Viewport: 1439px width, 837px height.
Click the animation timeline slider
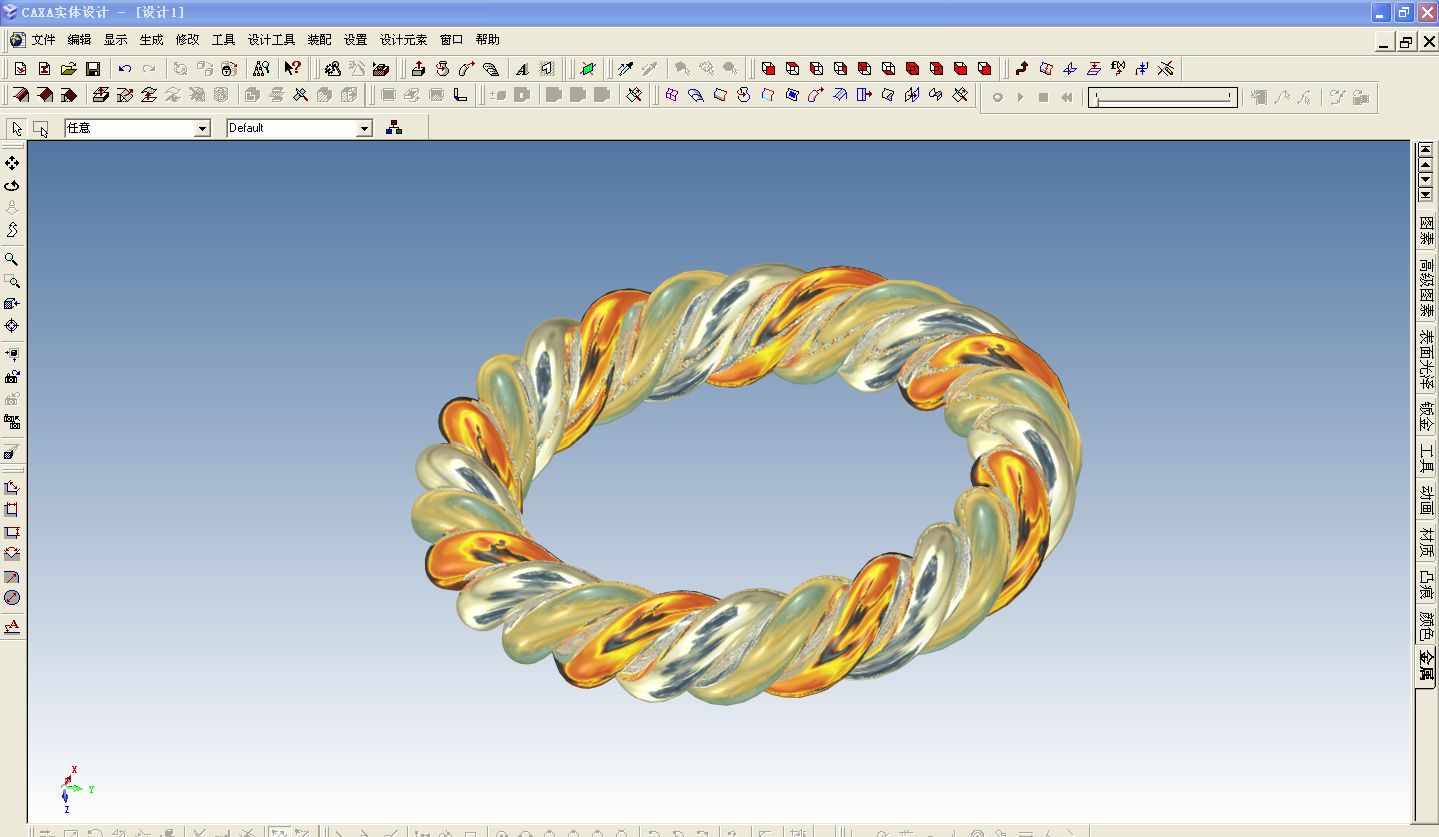click(1163, 97)
